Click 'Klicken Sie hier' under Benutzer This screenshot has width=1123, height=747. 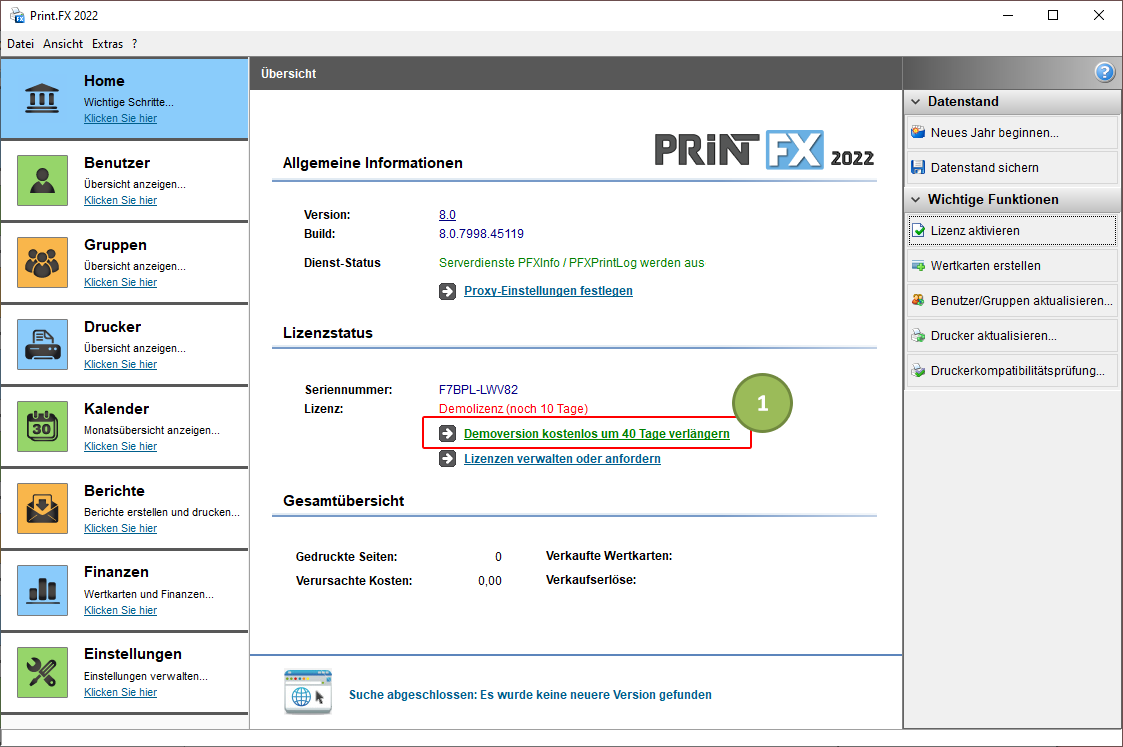tap(120, 201)
